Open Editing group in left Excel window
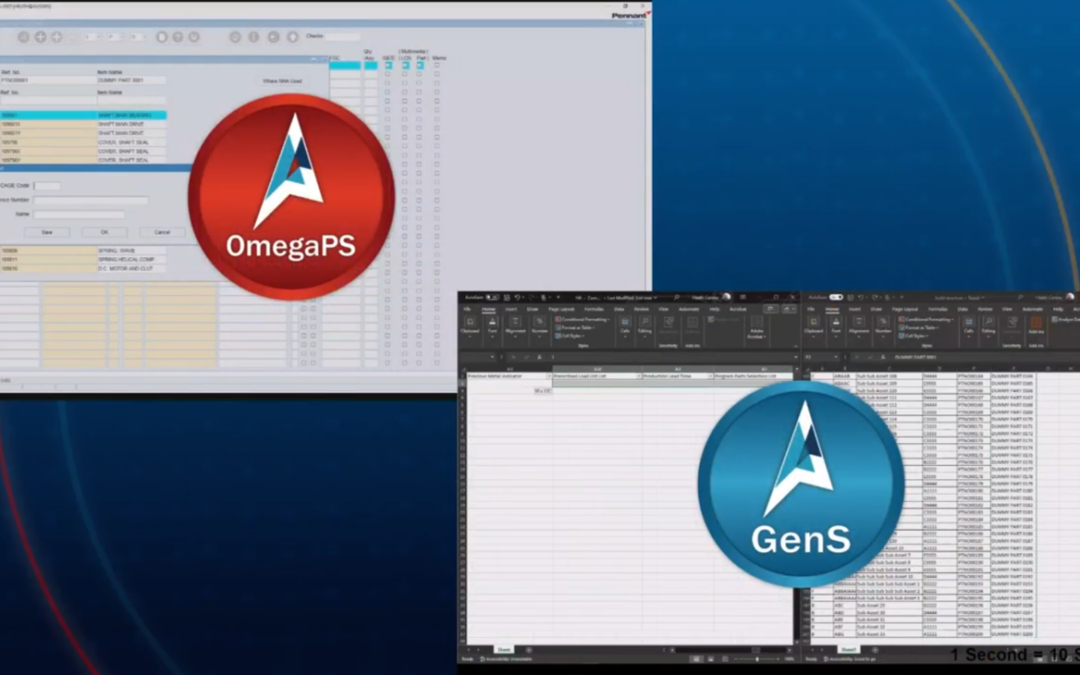This screenshot has width=1080, height=675. [644, 325]
